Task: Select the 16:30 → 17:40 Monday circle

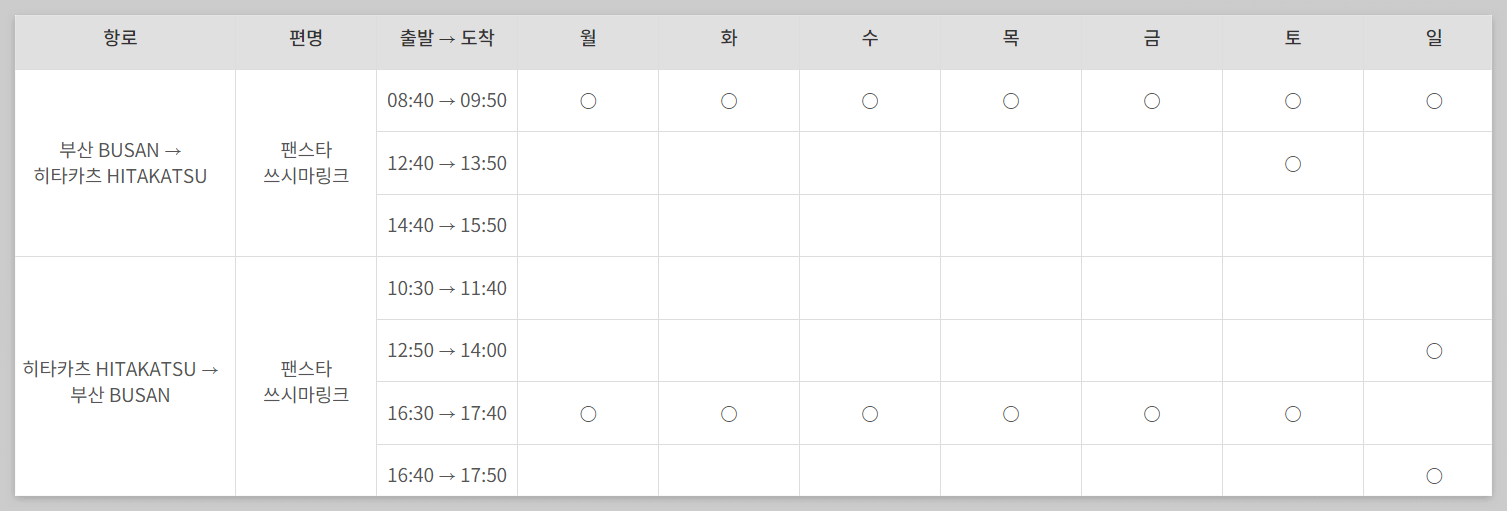Action: tap(588, 414)
